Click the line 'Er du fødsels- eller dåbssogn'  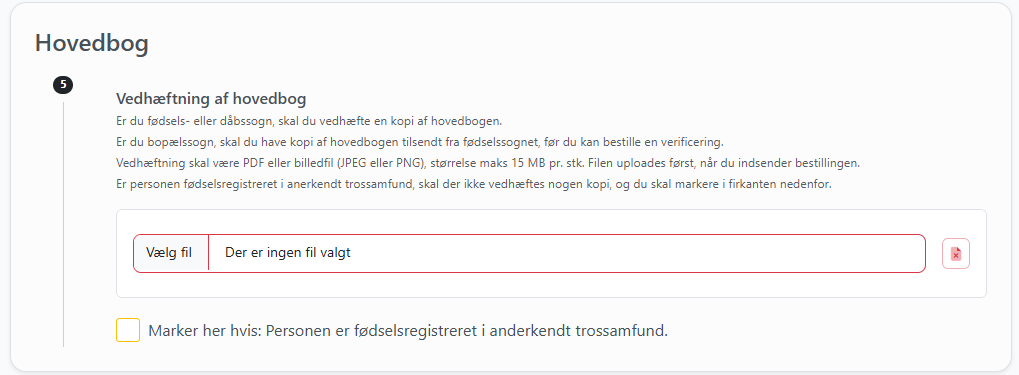point(309,122)
